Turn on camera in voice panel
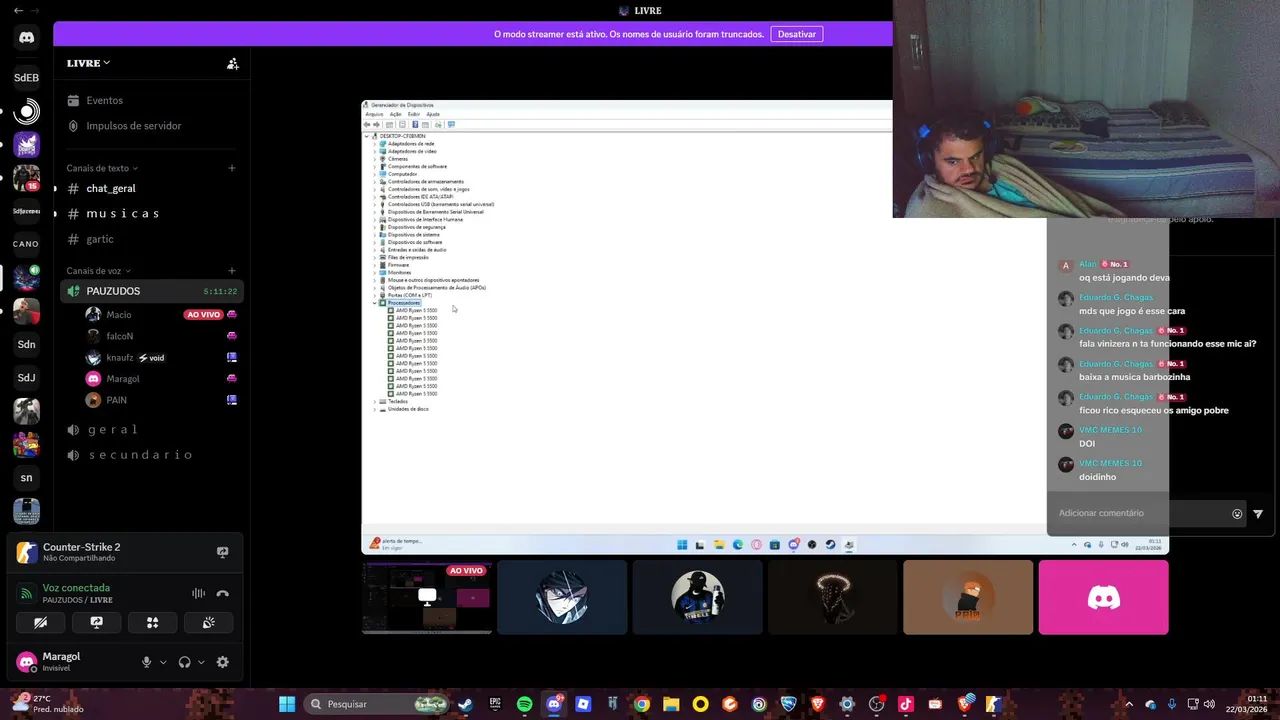This screenshot has width=1280, height=720. click(x=40, y=622)
